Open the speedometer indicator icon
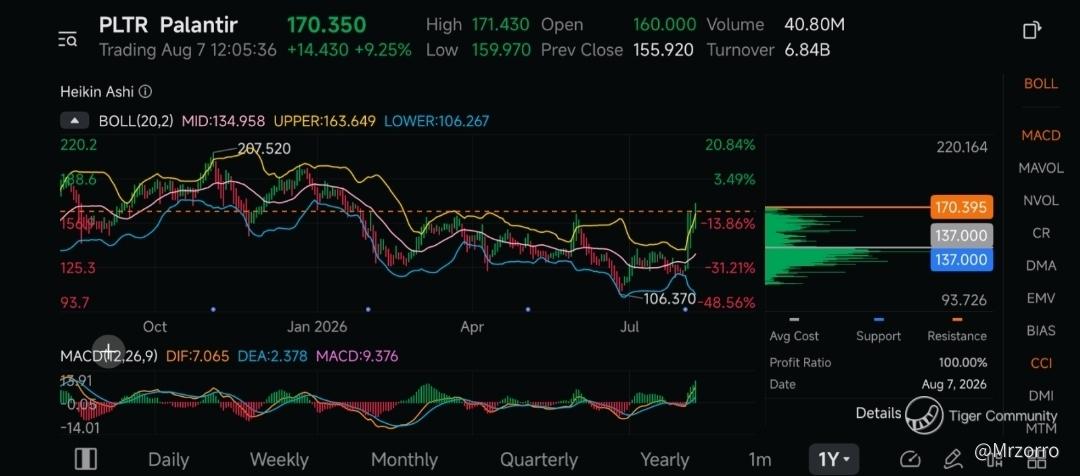The image size is (1080, 476). point(910,459)
